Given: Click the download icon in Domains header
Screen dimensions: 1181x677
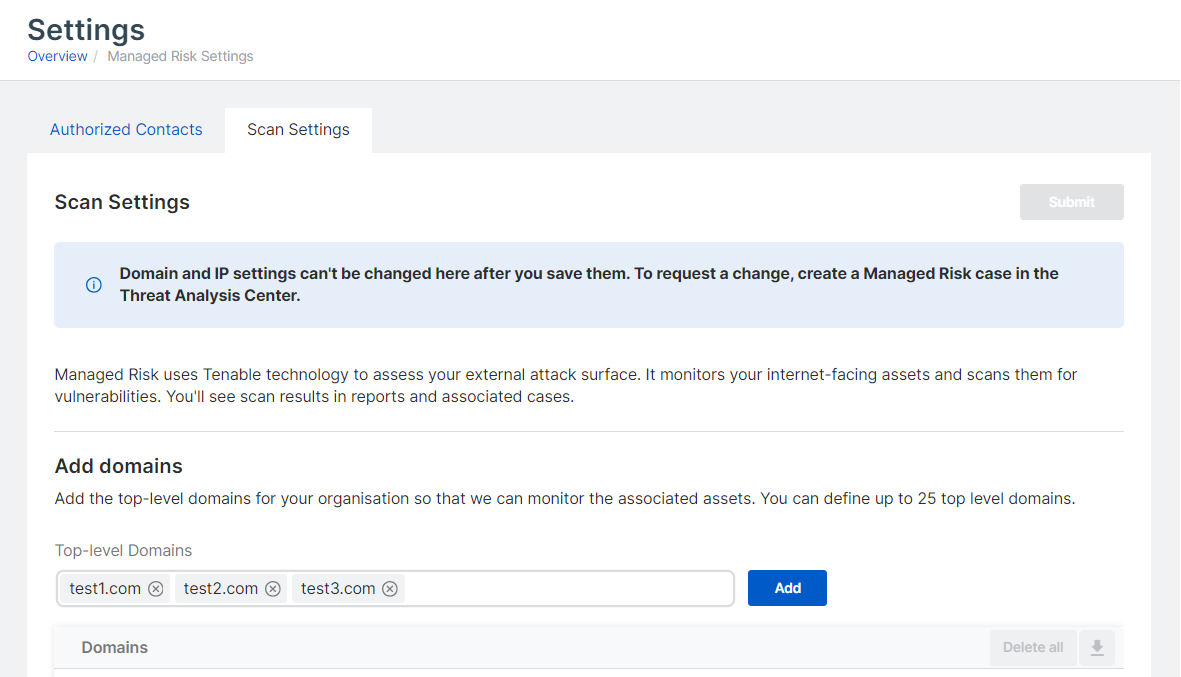Looking at the screenshot, I should [1097, 648].
